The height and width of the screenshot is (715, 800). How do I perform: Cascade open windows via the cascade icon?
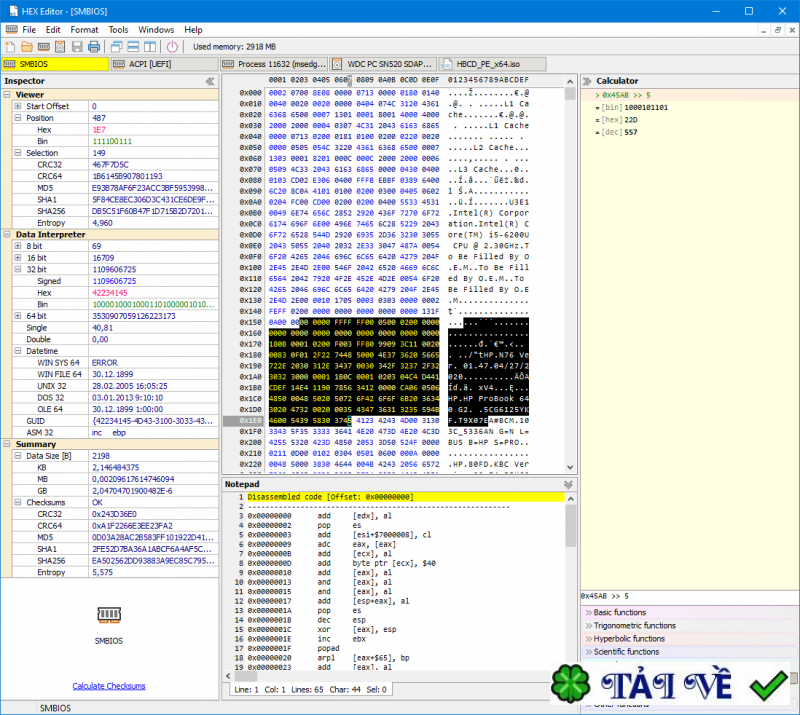(x=115, y=46)
